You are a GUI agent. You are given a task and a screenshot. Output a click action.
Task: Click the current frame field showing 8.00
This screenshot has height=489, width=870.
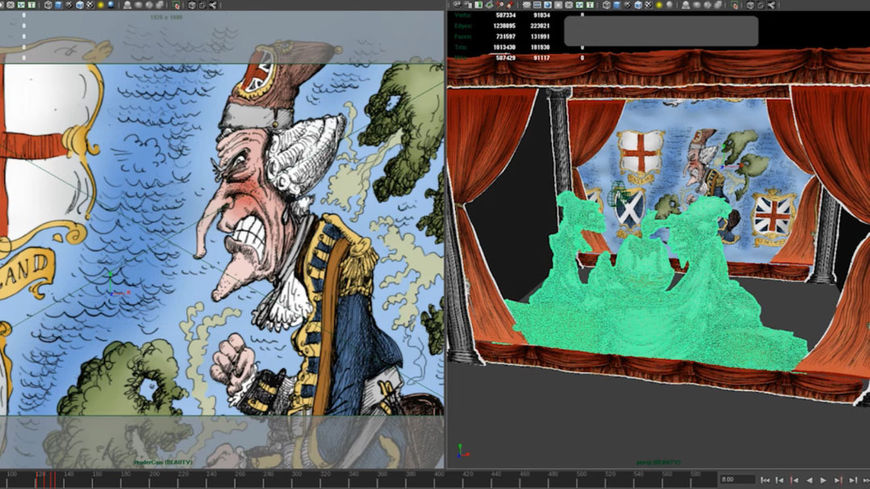(738, 480)
